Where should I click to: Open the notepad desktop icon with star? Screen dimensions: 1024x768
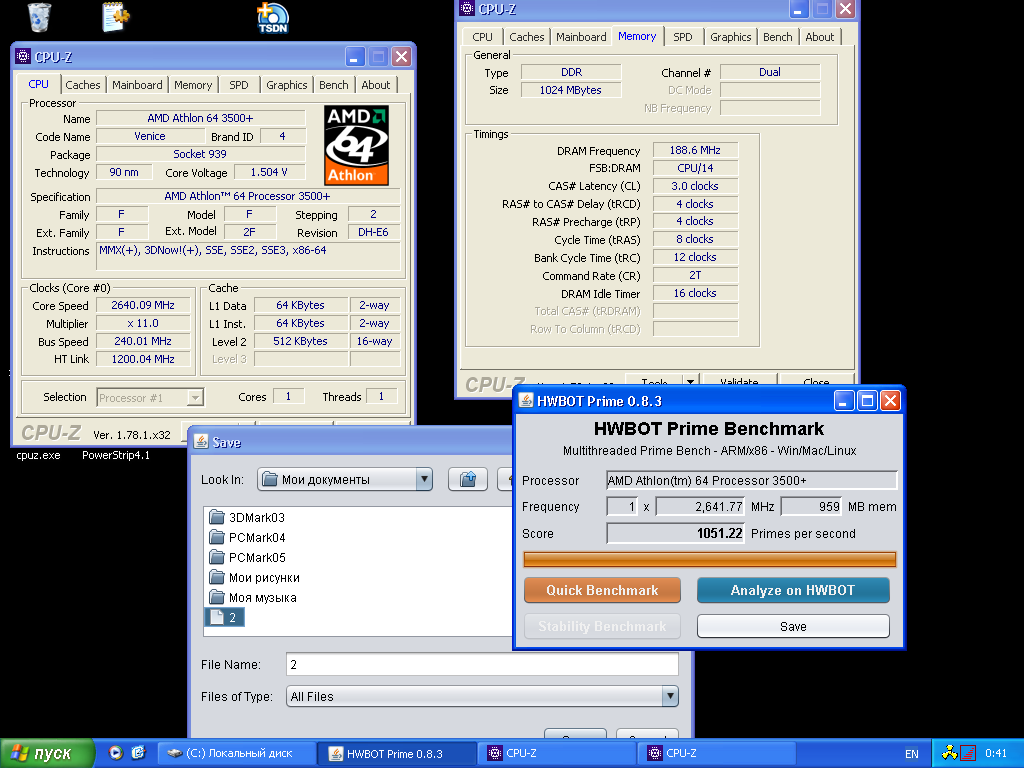coord(116,17)
